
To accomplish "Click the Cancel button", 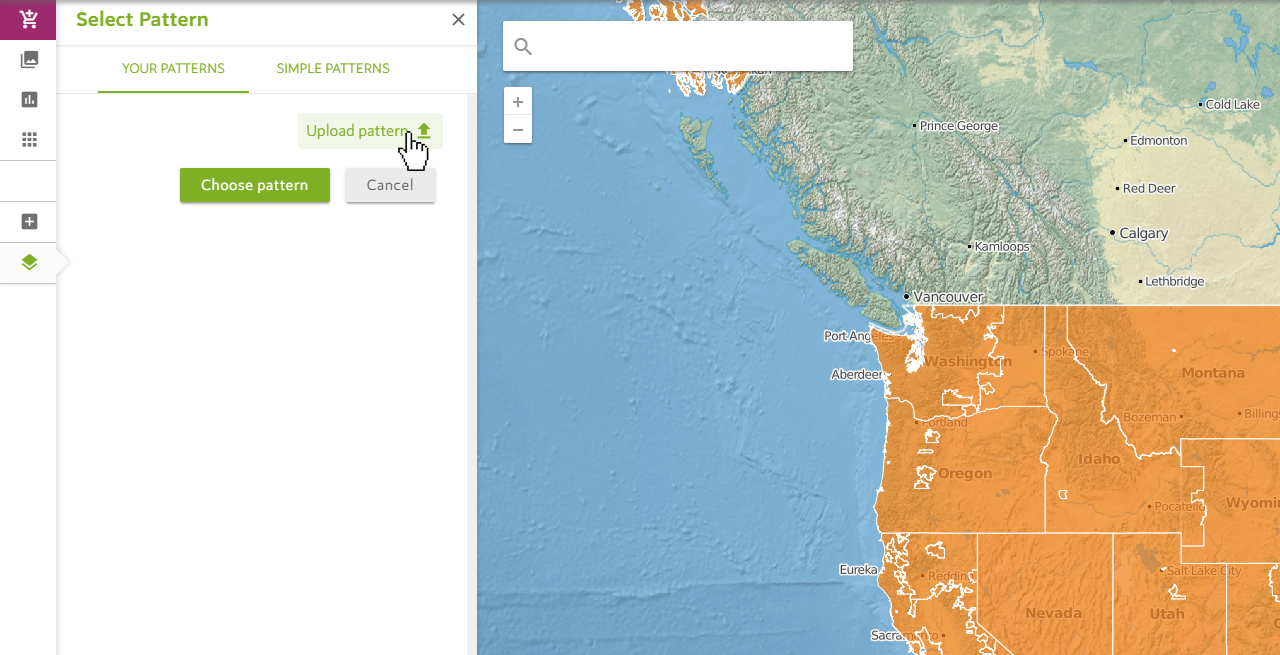I will (390, 185).
